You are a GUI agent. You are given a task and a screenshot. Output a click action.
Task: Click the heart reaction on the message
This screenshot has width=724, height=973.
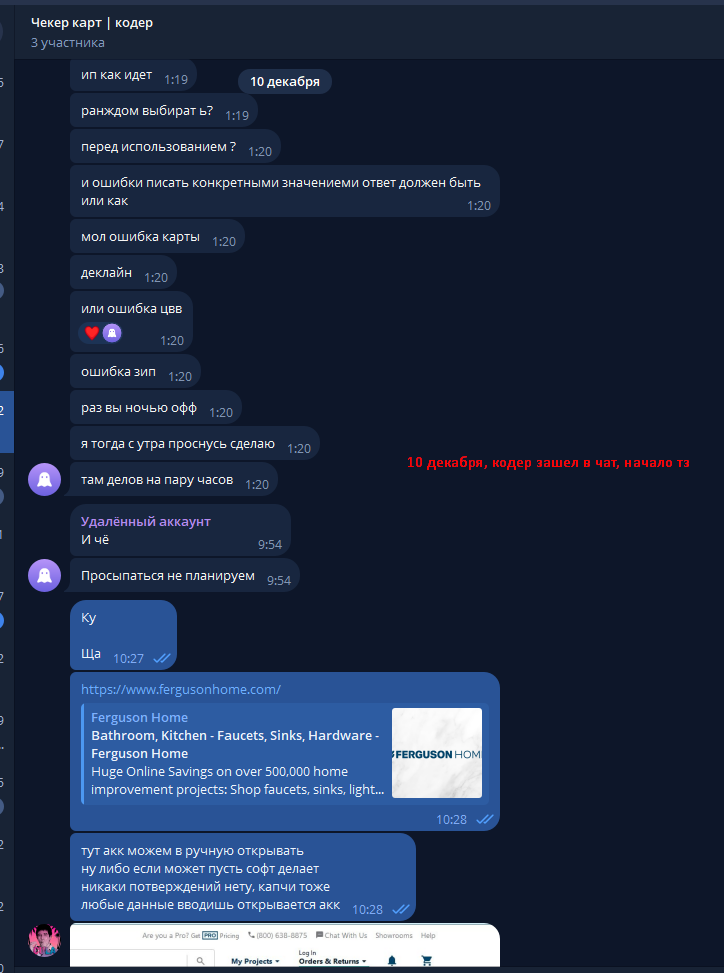[x=92, y=333]
